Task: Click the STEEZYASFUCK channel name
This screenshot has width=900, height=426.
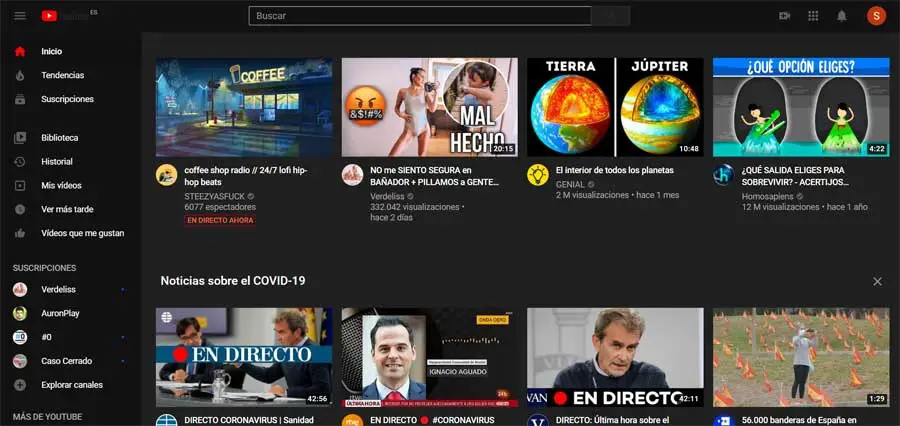Action: [x=215, y=196]
